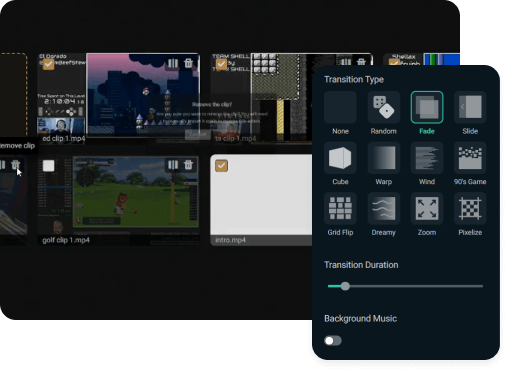Choose the Wind transition effect
Viewport: 508px width, 372px height.
427,158
